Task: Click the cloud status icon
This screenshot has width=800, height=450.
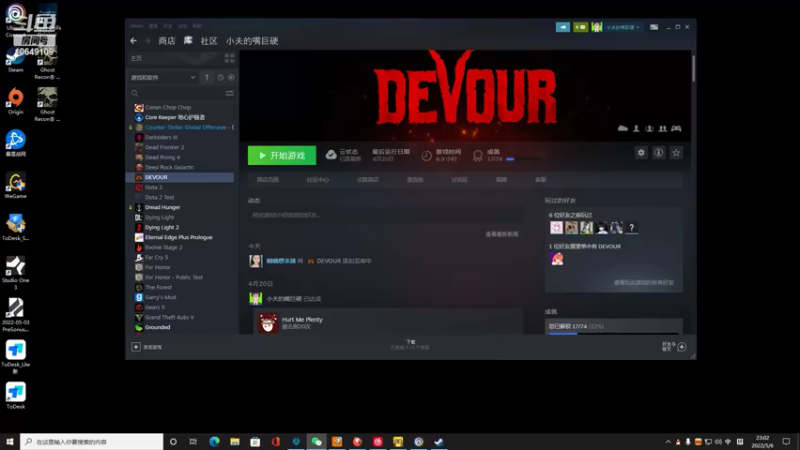Action: (331, 155)
